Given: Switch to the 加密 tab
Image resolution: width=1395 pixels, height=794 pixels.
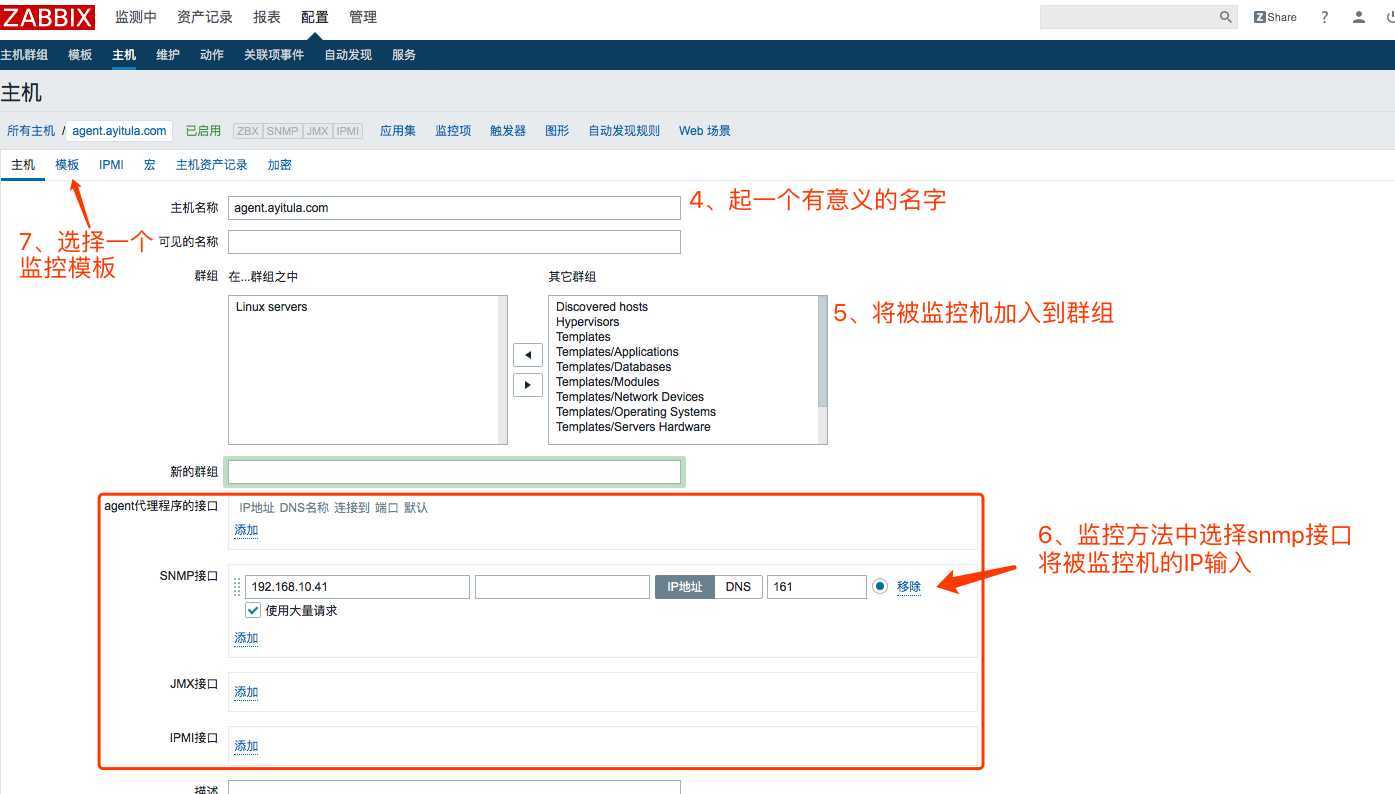Looking at the screenshot, I should point(280,165).
